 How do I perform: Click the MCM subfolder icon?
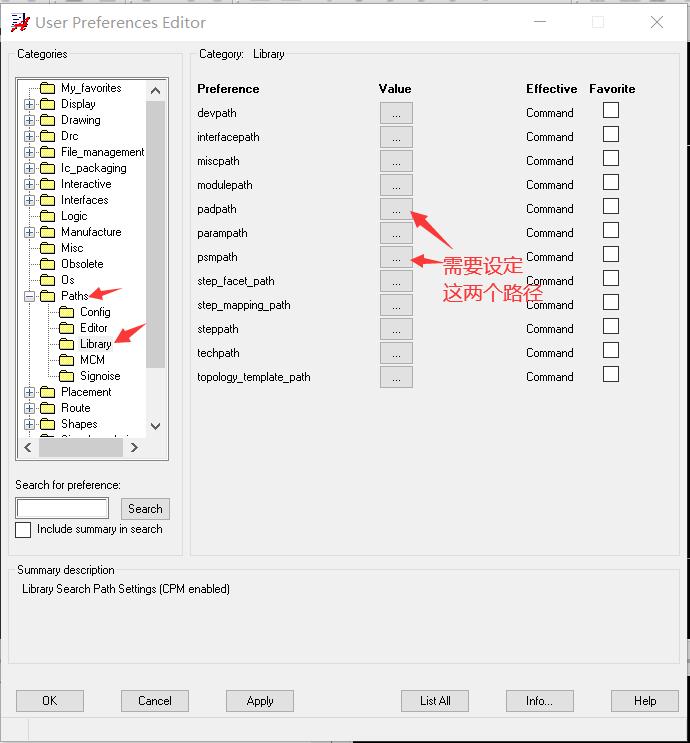(x=66, y=361)
